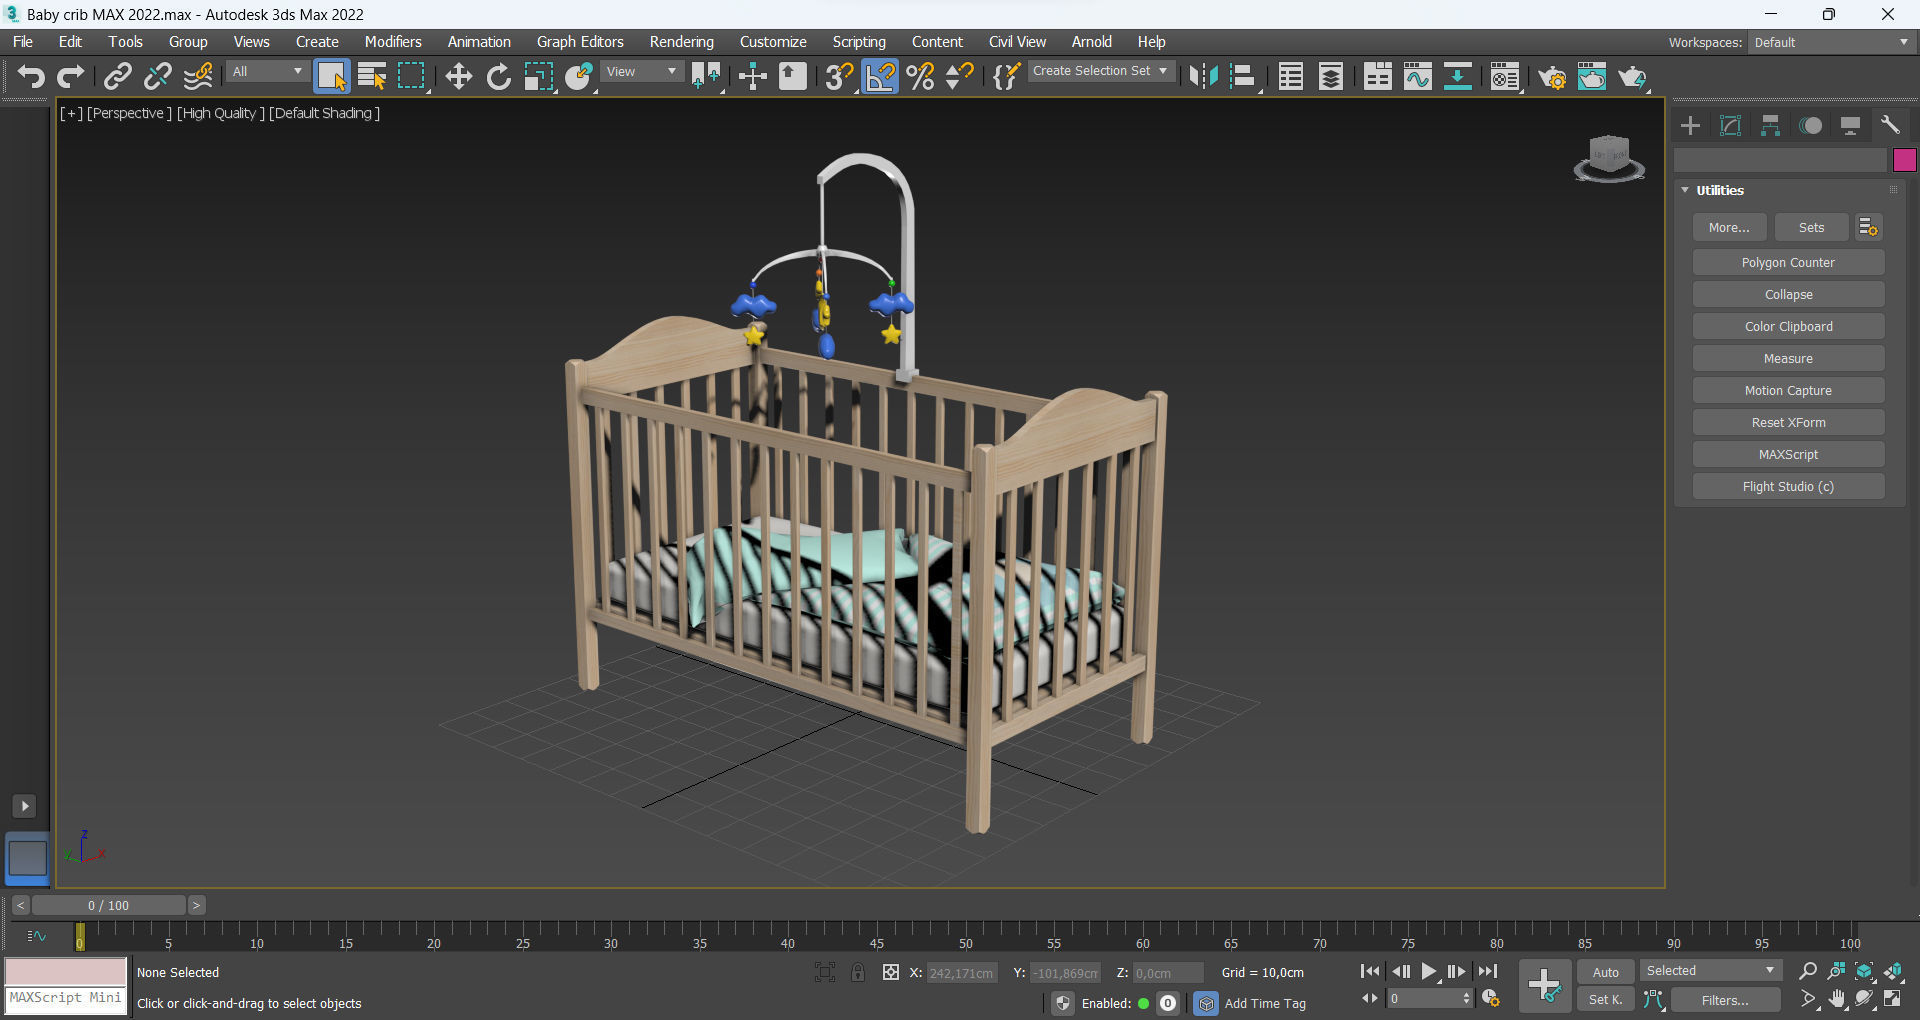Open Schematic View icon
The width and height of the screenshot is (1920, 1020).
click(1458, 77)
